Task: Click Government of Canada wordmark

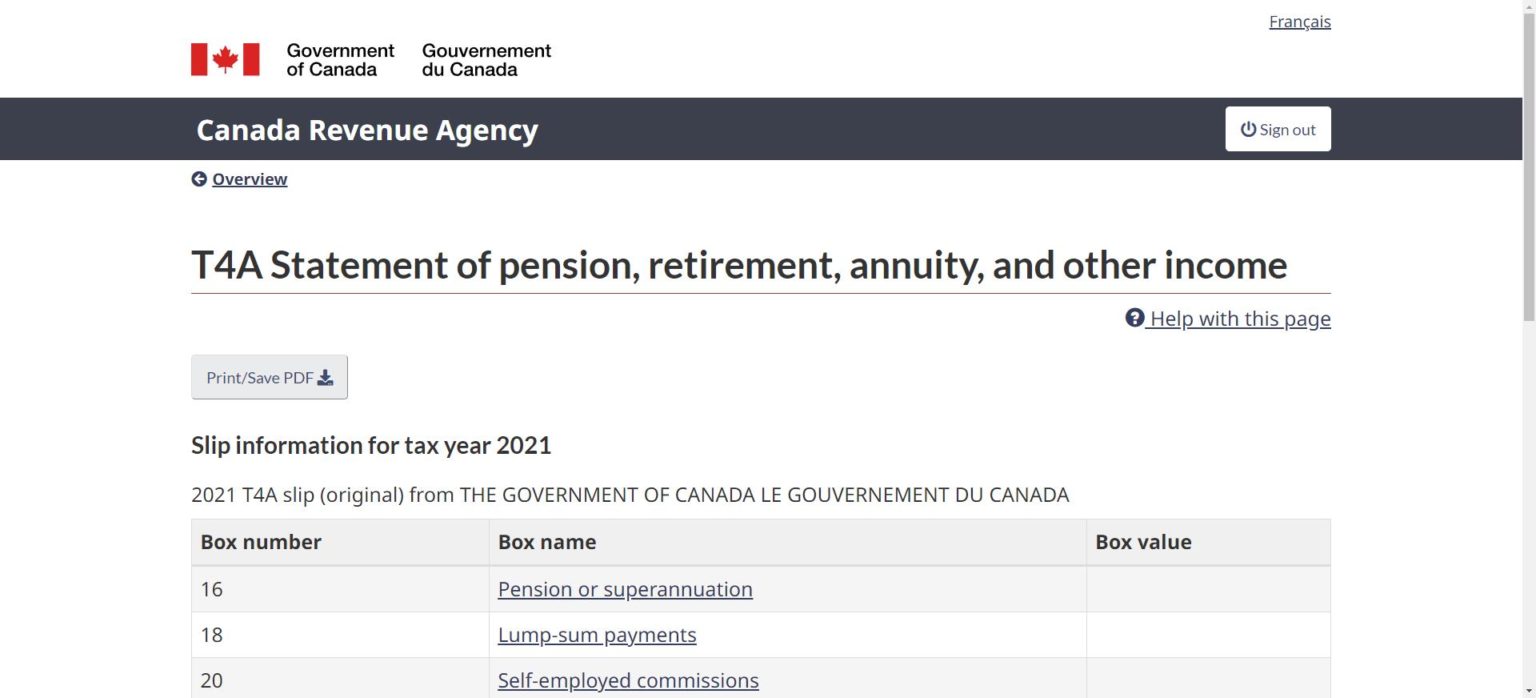Action: coord(340,60)
